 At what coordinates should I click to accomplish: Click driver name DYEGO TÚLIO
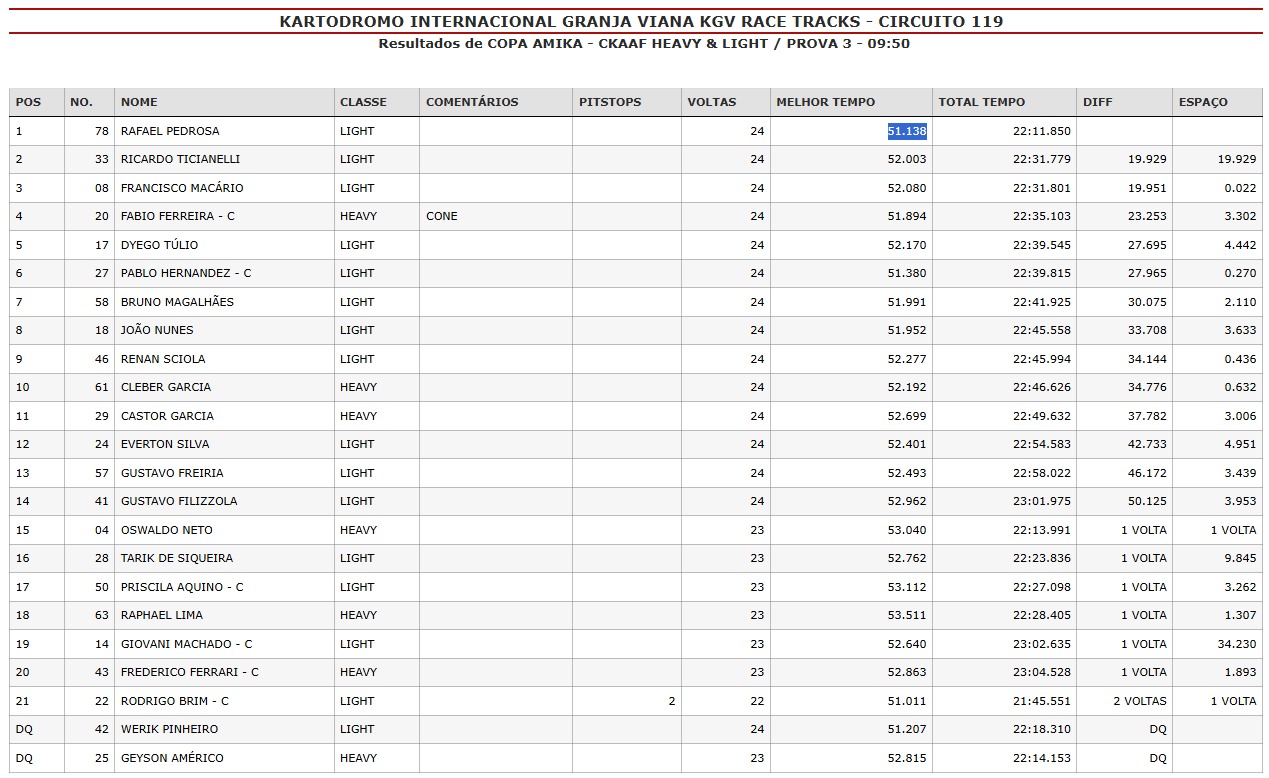(159, 245)
